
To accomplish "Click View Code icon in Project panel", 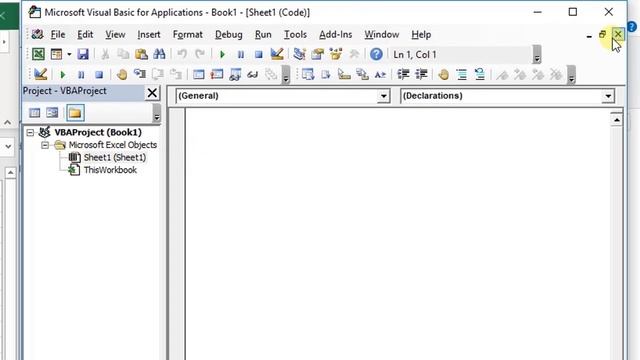I will (35, 113).
